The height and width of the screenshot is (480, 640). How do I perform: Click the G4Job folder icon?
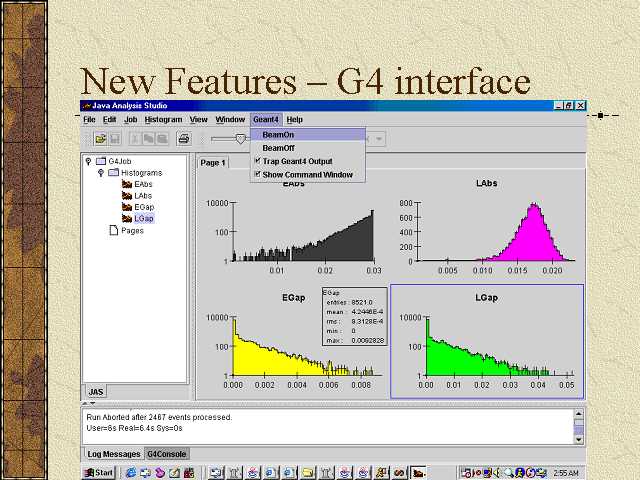pyautogui.click(x=100, y=161)
